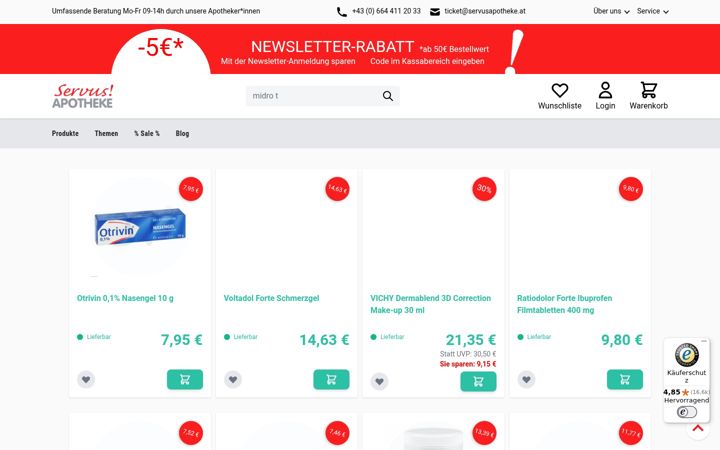Click the 9,80 € badge on Ratiodolor
The image size is (720, 450).
pos(630,189)
